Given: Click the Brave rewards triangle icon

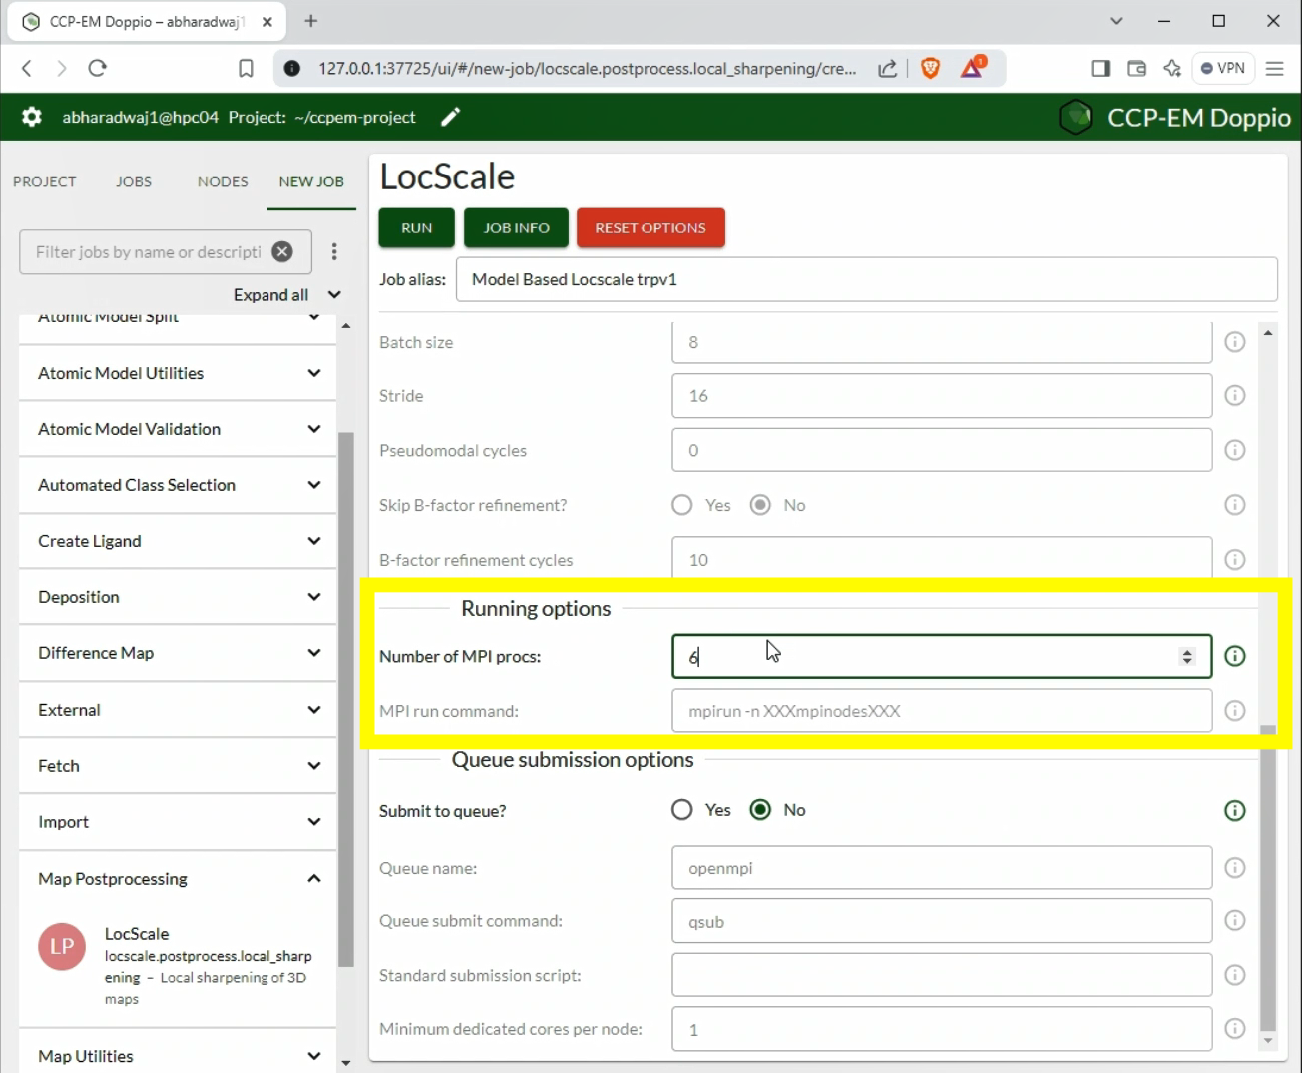Looking at the screenshot, I should (972, 67).
